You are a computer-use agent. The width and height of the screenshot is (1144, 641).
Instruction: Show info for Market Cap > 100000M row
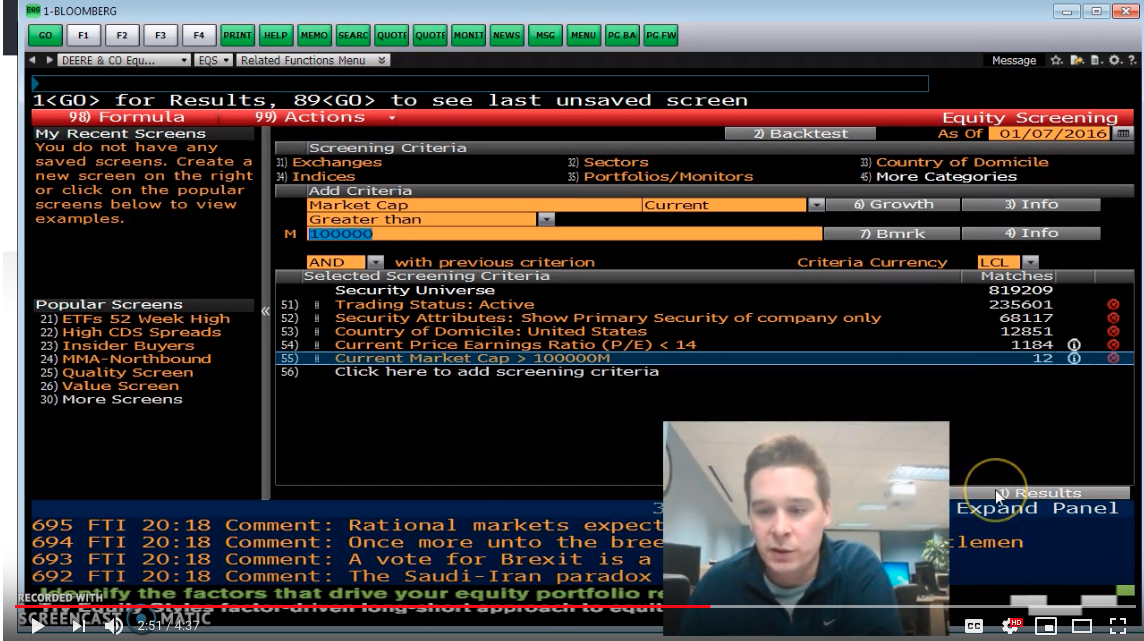pyautogui.click(x=1074, y=358)
